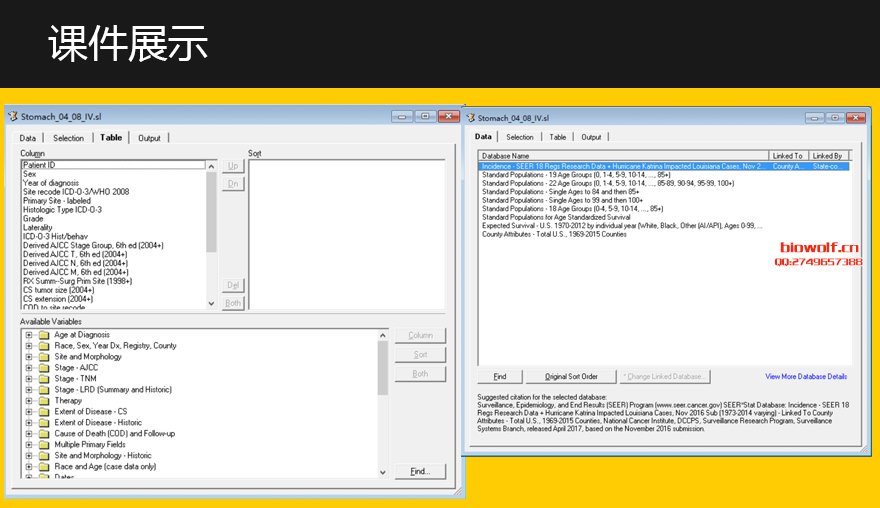Expand the Stage - TNM folder

point(29,379)
